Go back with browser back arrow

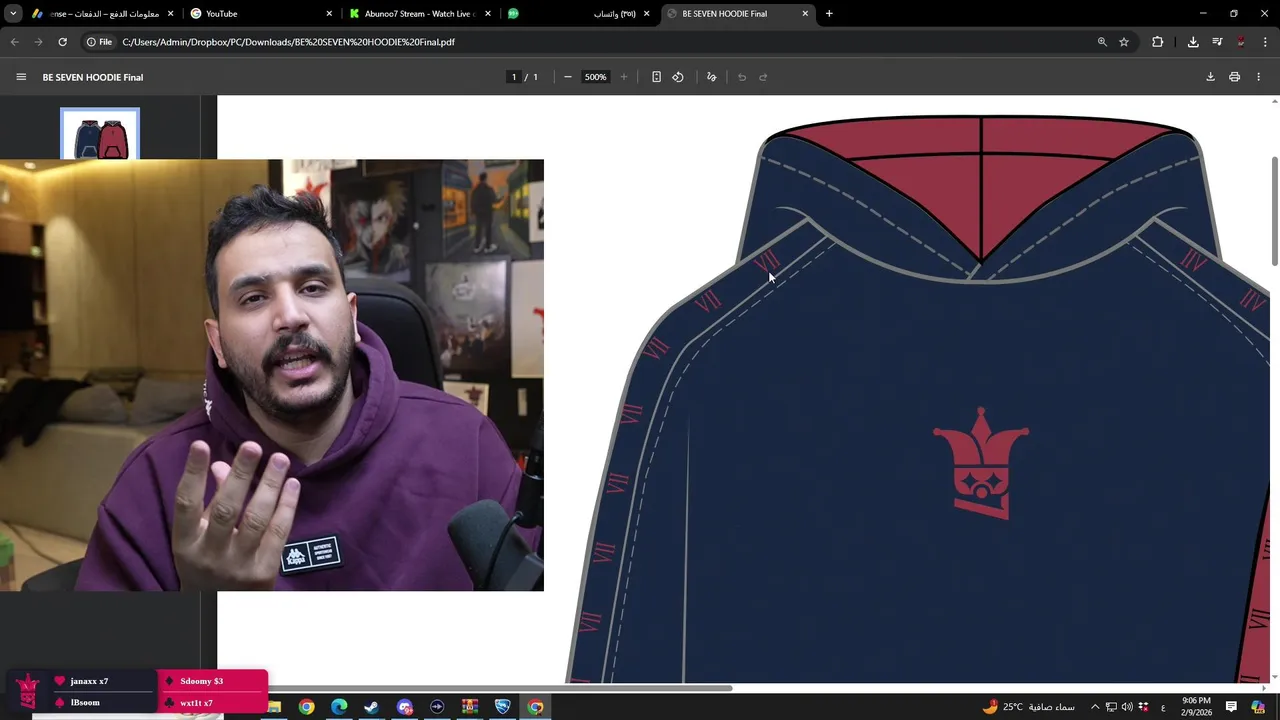point(14,42)
